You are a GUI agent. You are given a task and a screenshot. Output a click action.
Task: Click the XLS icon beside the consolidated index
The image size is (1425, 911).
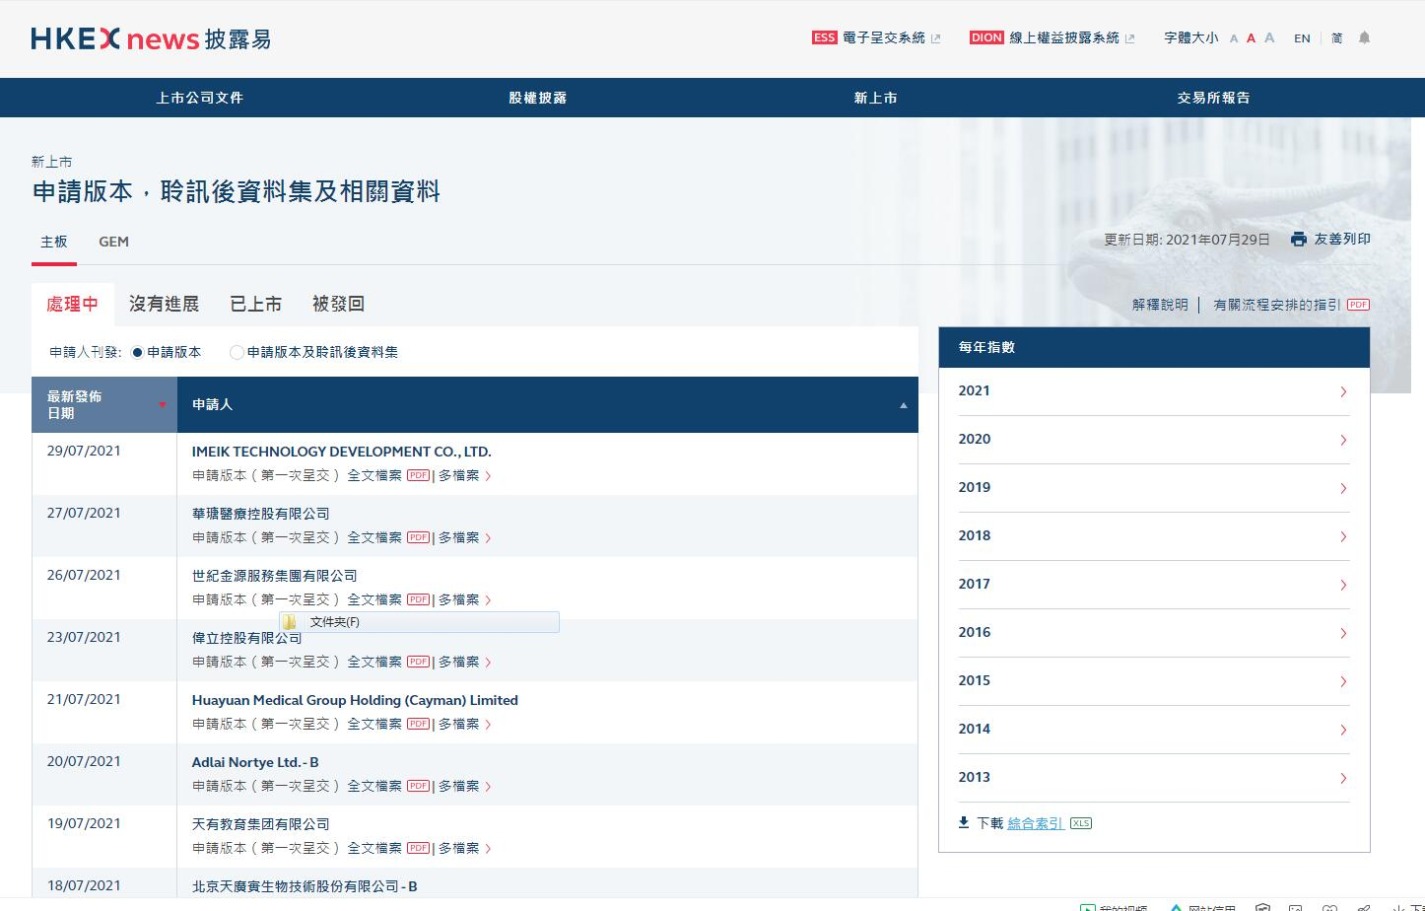tap(1080, 824)
